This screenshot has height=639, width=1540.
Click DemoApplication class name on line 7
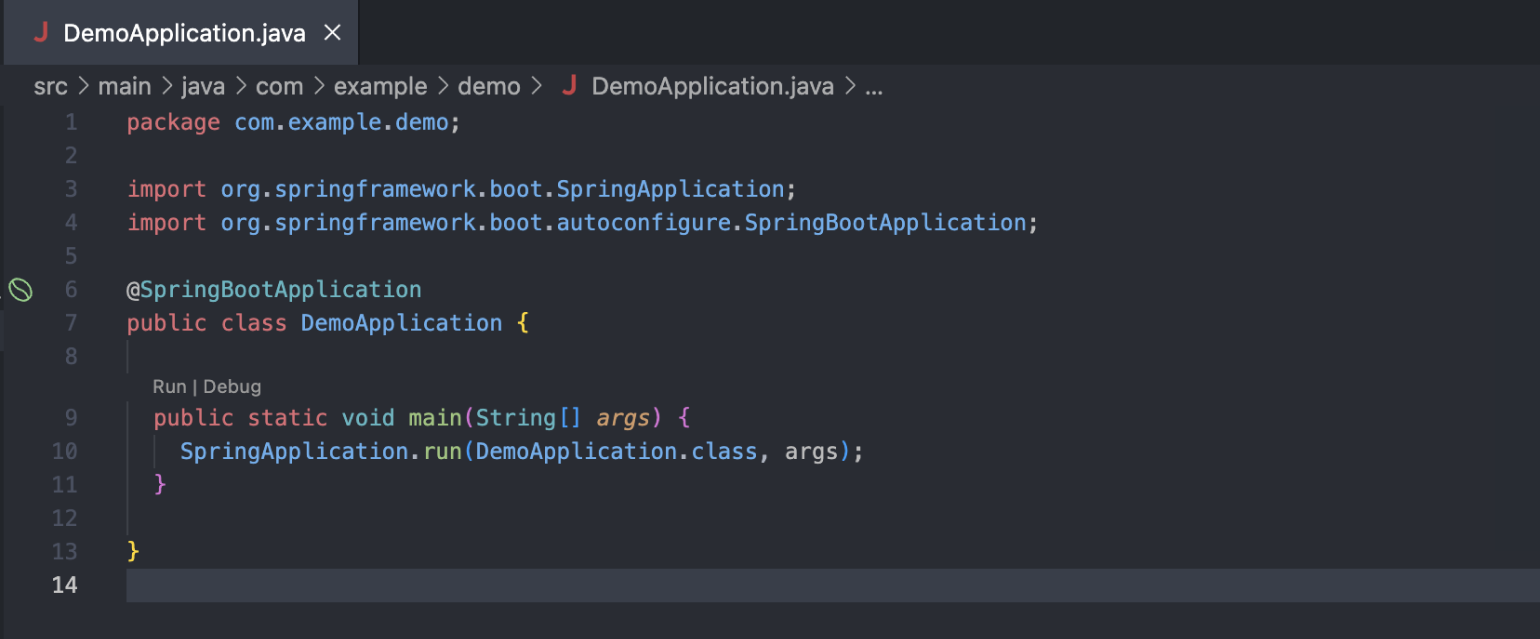401,323
